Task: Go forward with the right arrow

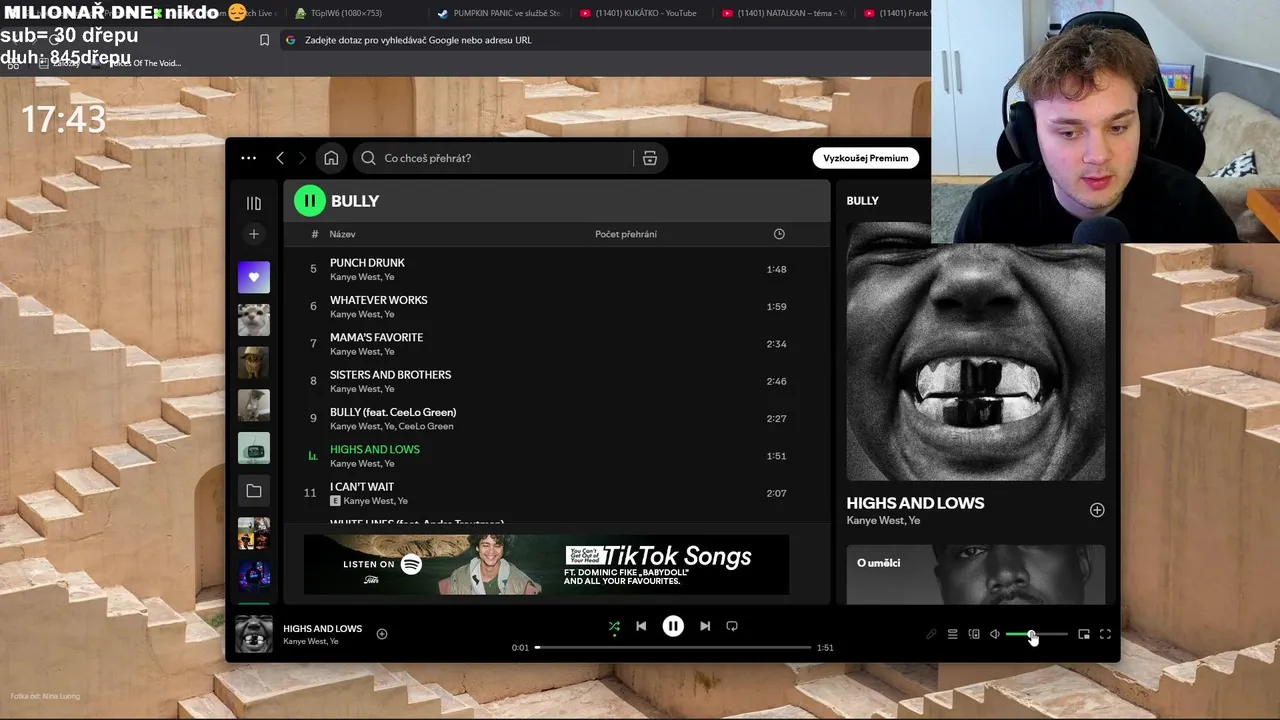Action: pos(302,158)
